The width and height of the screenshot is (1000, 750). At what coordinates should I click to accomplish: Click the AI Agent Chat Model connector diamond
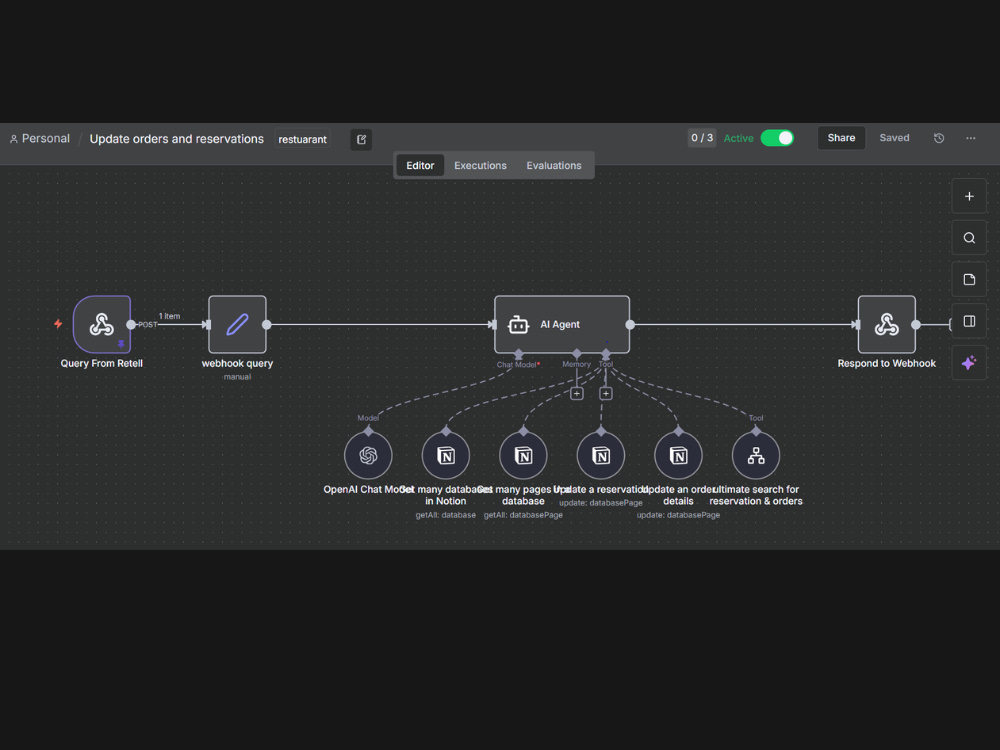518,353
